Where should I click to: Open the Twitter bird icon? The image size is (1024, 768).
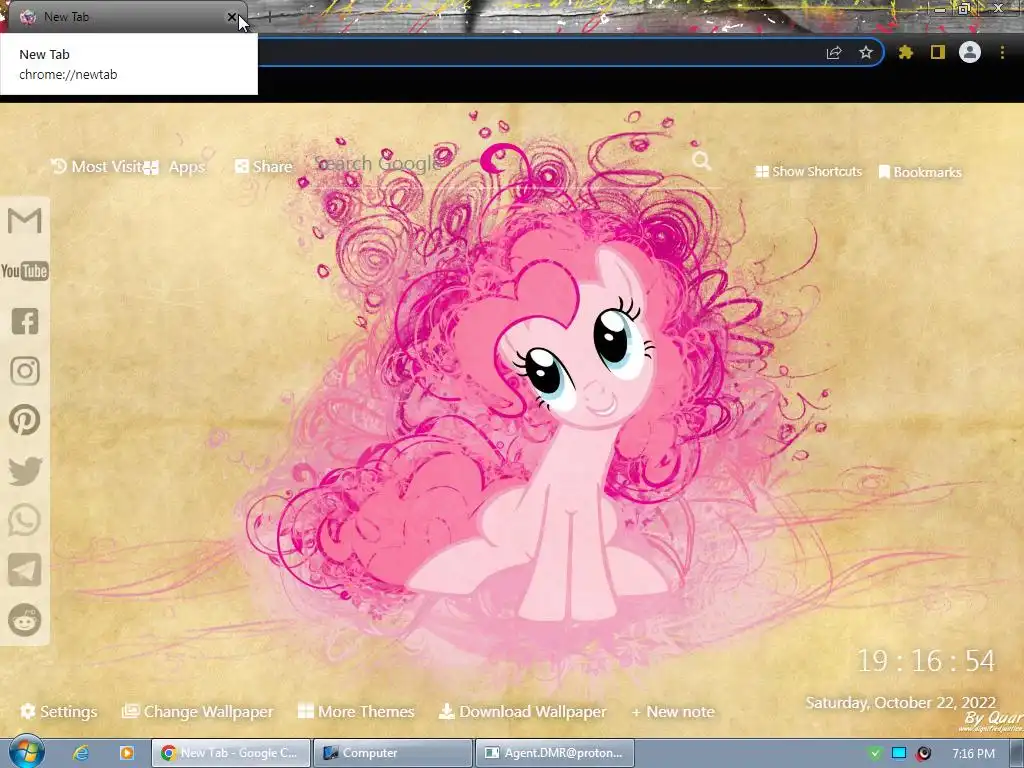click(x=25, y=471)
